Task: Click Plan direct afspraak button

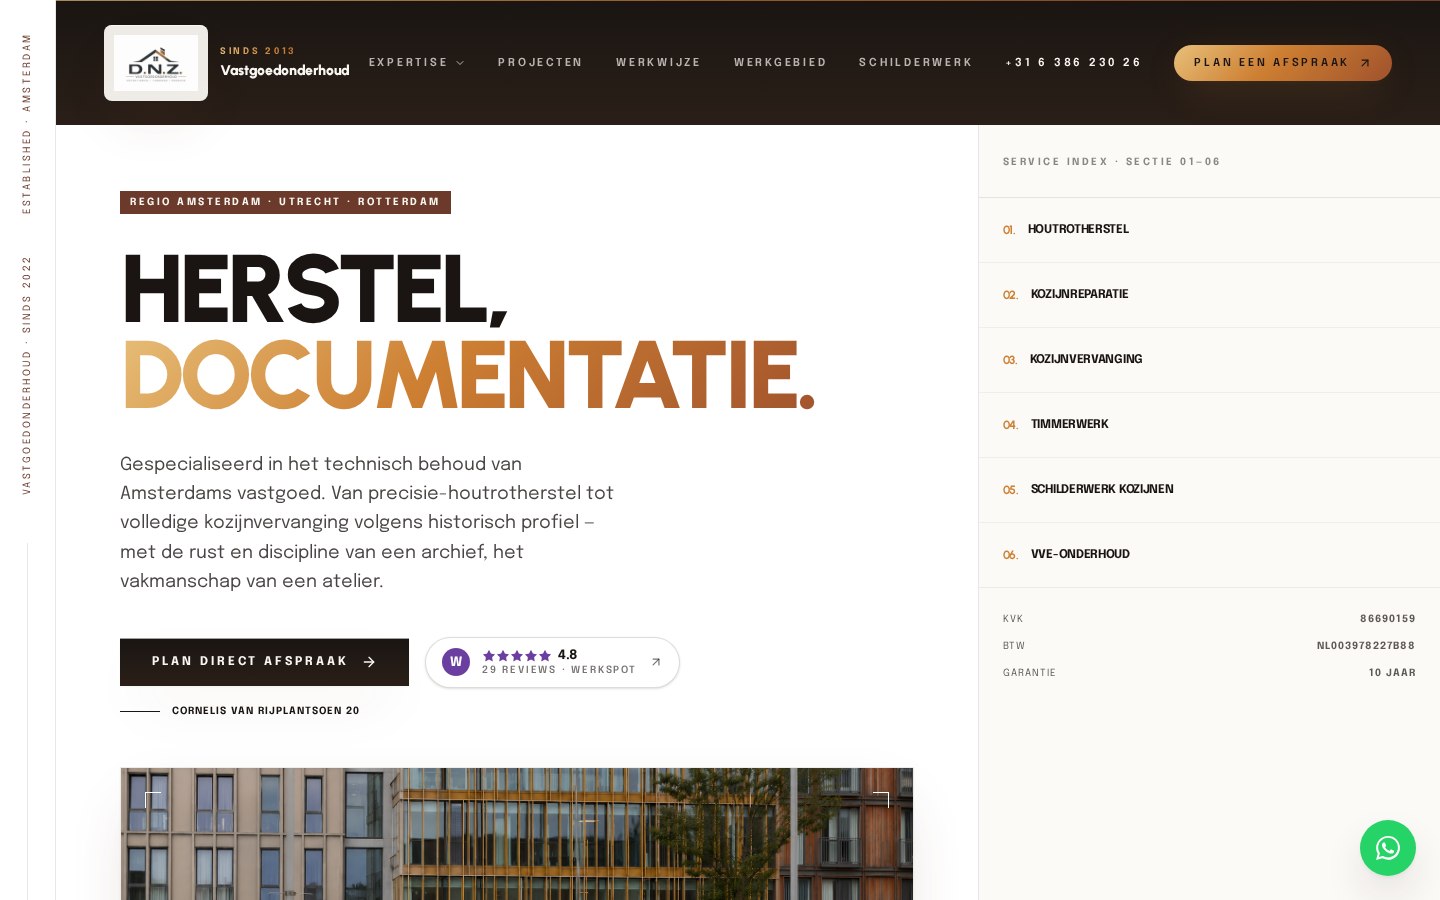Action: [264, 662]
